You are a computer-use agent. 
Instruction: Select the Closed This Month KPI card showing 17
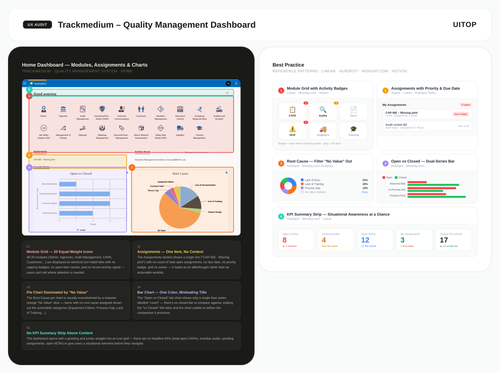pyautogui.click(x=454, y=240)
